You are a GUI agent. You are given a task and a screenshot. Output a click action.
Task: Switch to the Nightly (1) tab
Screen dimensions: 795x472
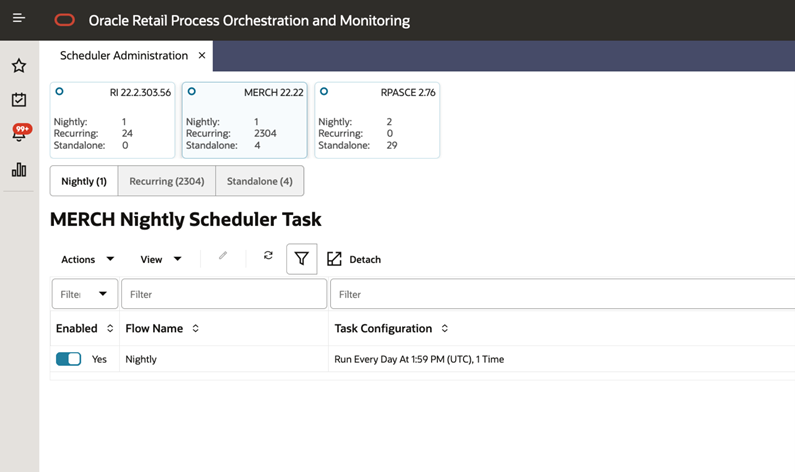[84, 181]
